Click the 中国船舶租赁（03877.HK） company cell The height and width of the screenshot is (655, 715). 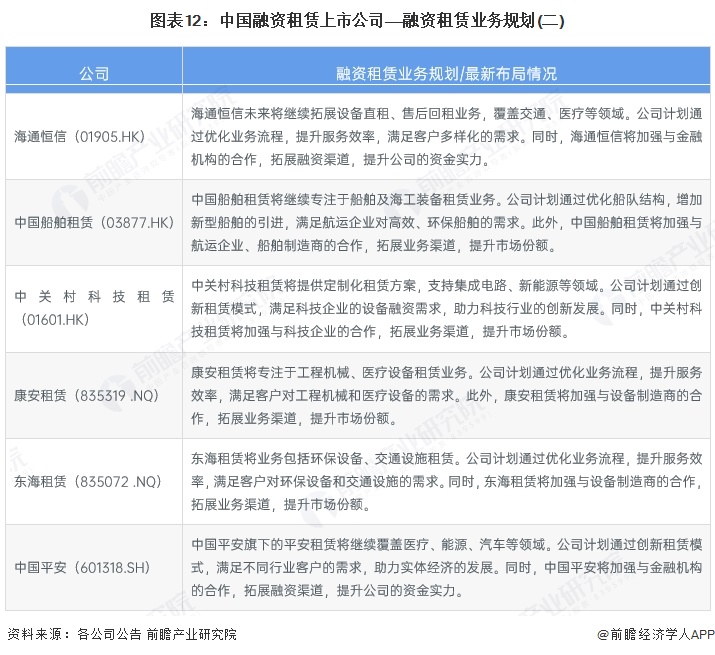[94, 223]
